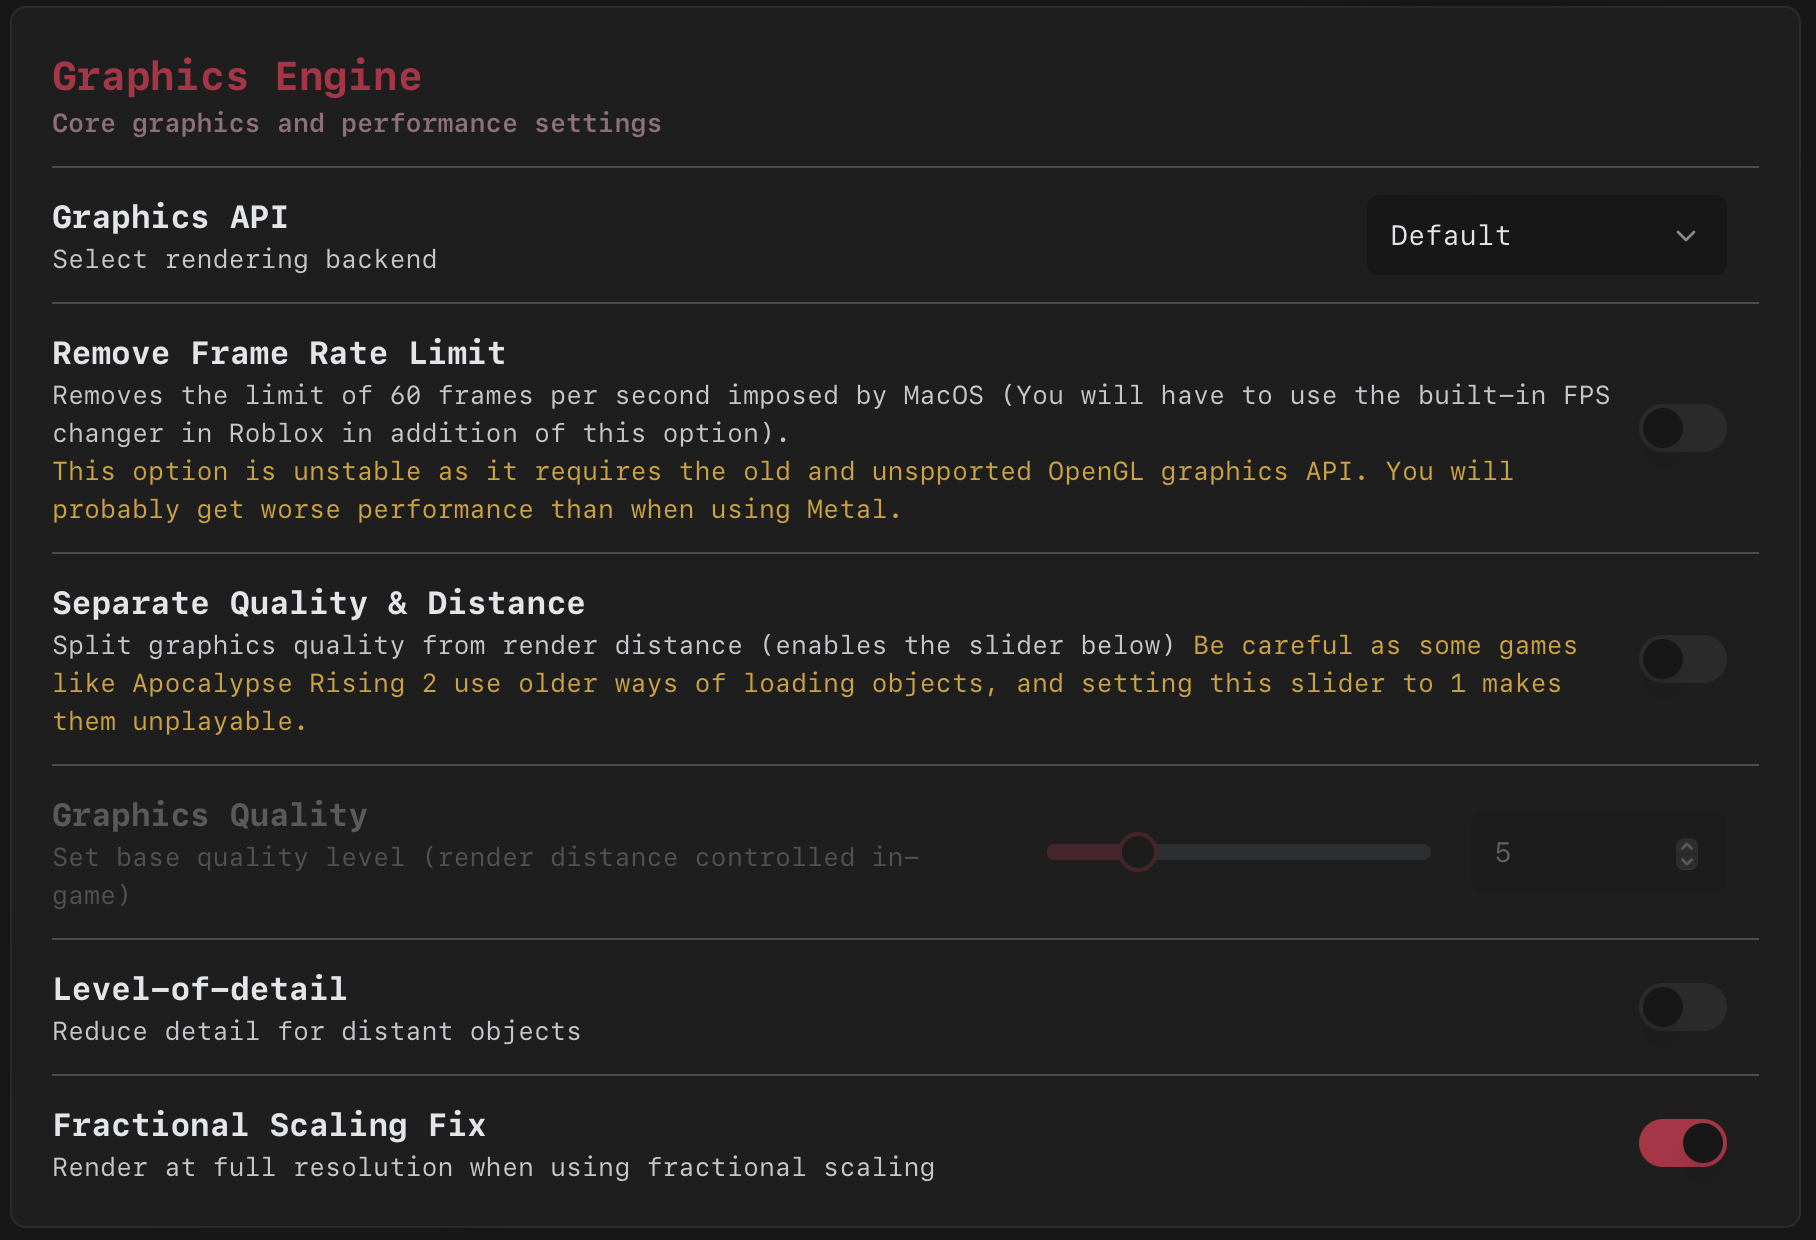Viewport: 1816px width, 1240px height.
Task: Enable the Level-of-detail switch
Action: point(1682,1008)
